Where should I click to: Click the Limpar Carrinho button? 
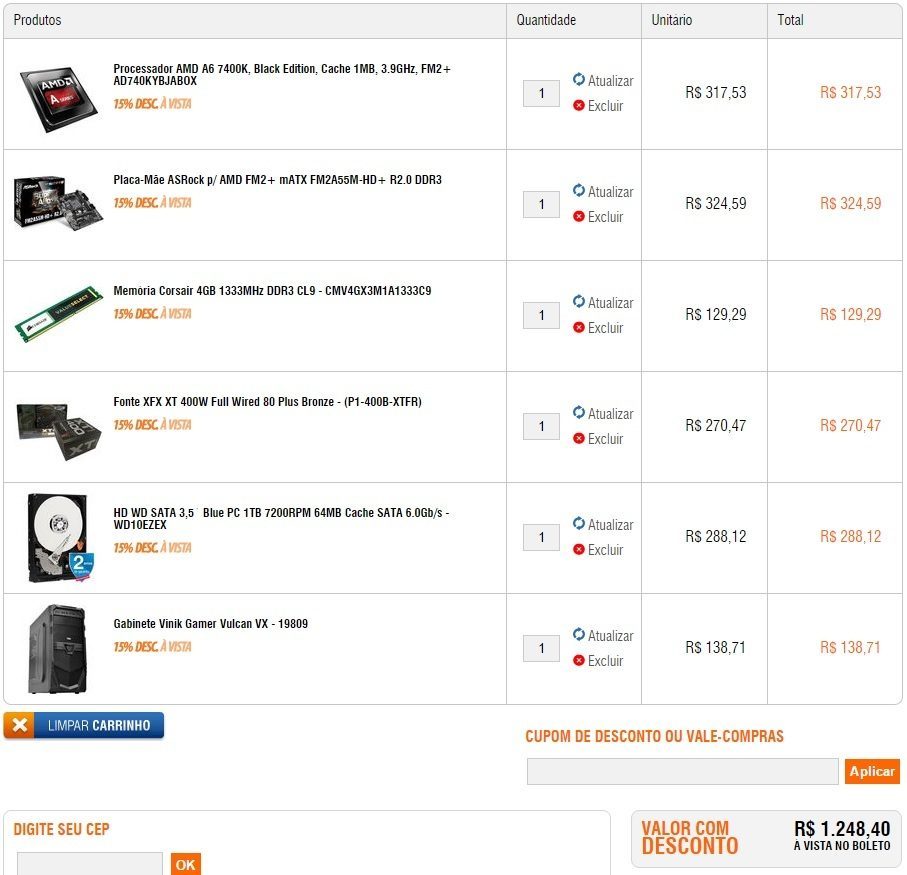[x=84, y=725]
